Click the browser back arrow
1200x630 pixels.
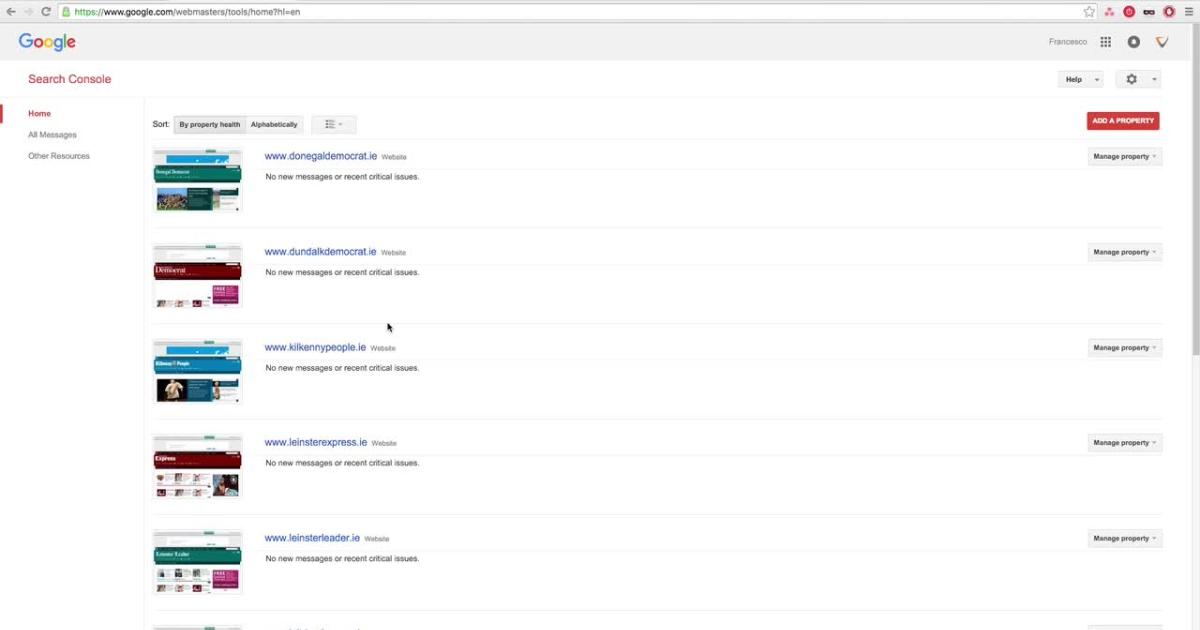(x=11, y=12)
